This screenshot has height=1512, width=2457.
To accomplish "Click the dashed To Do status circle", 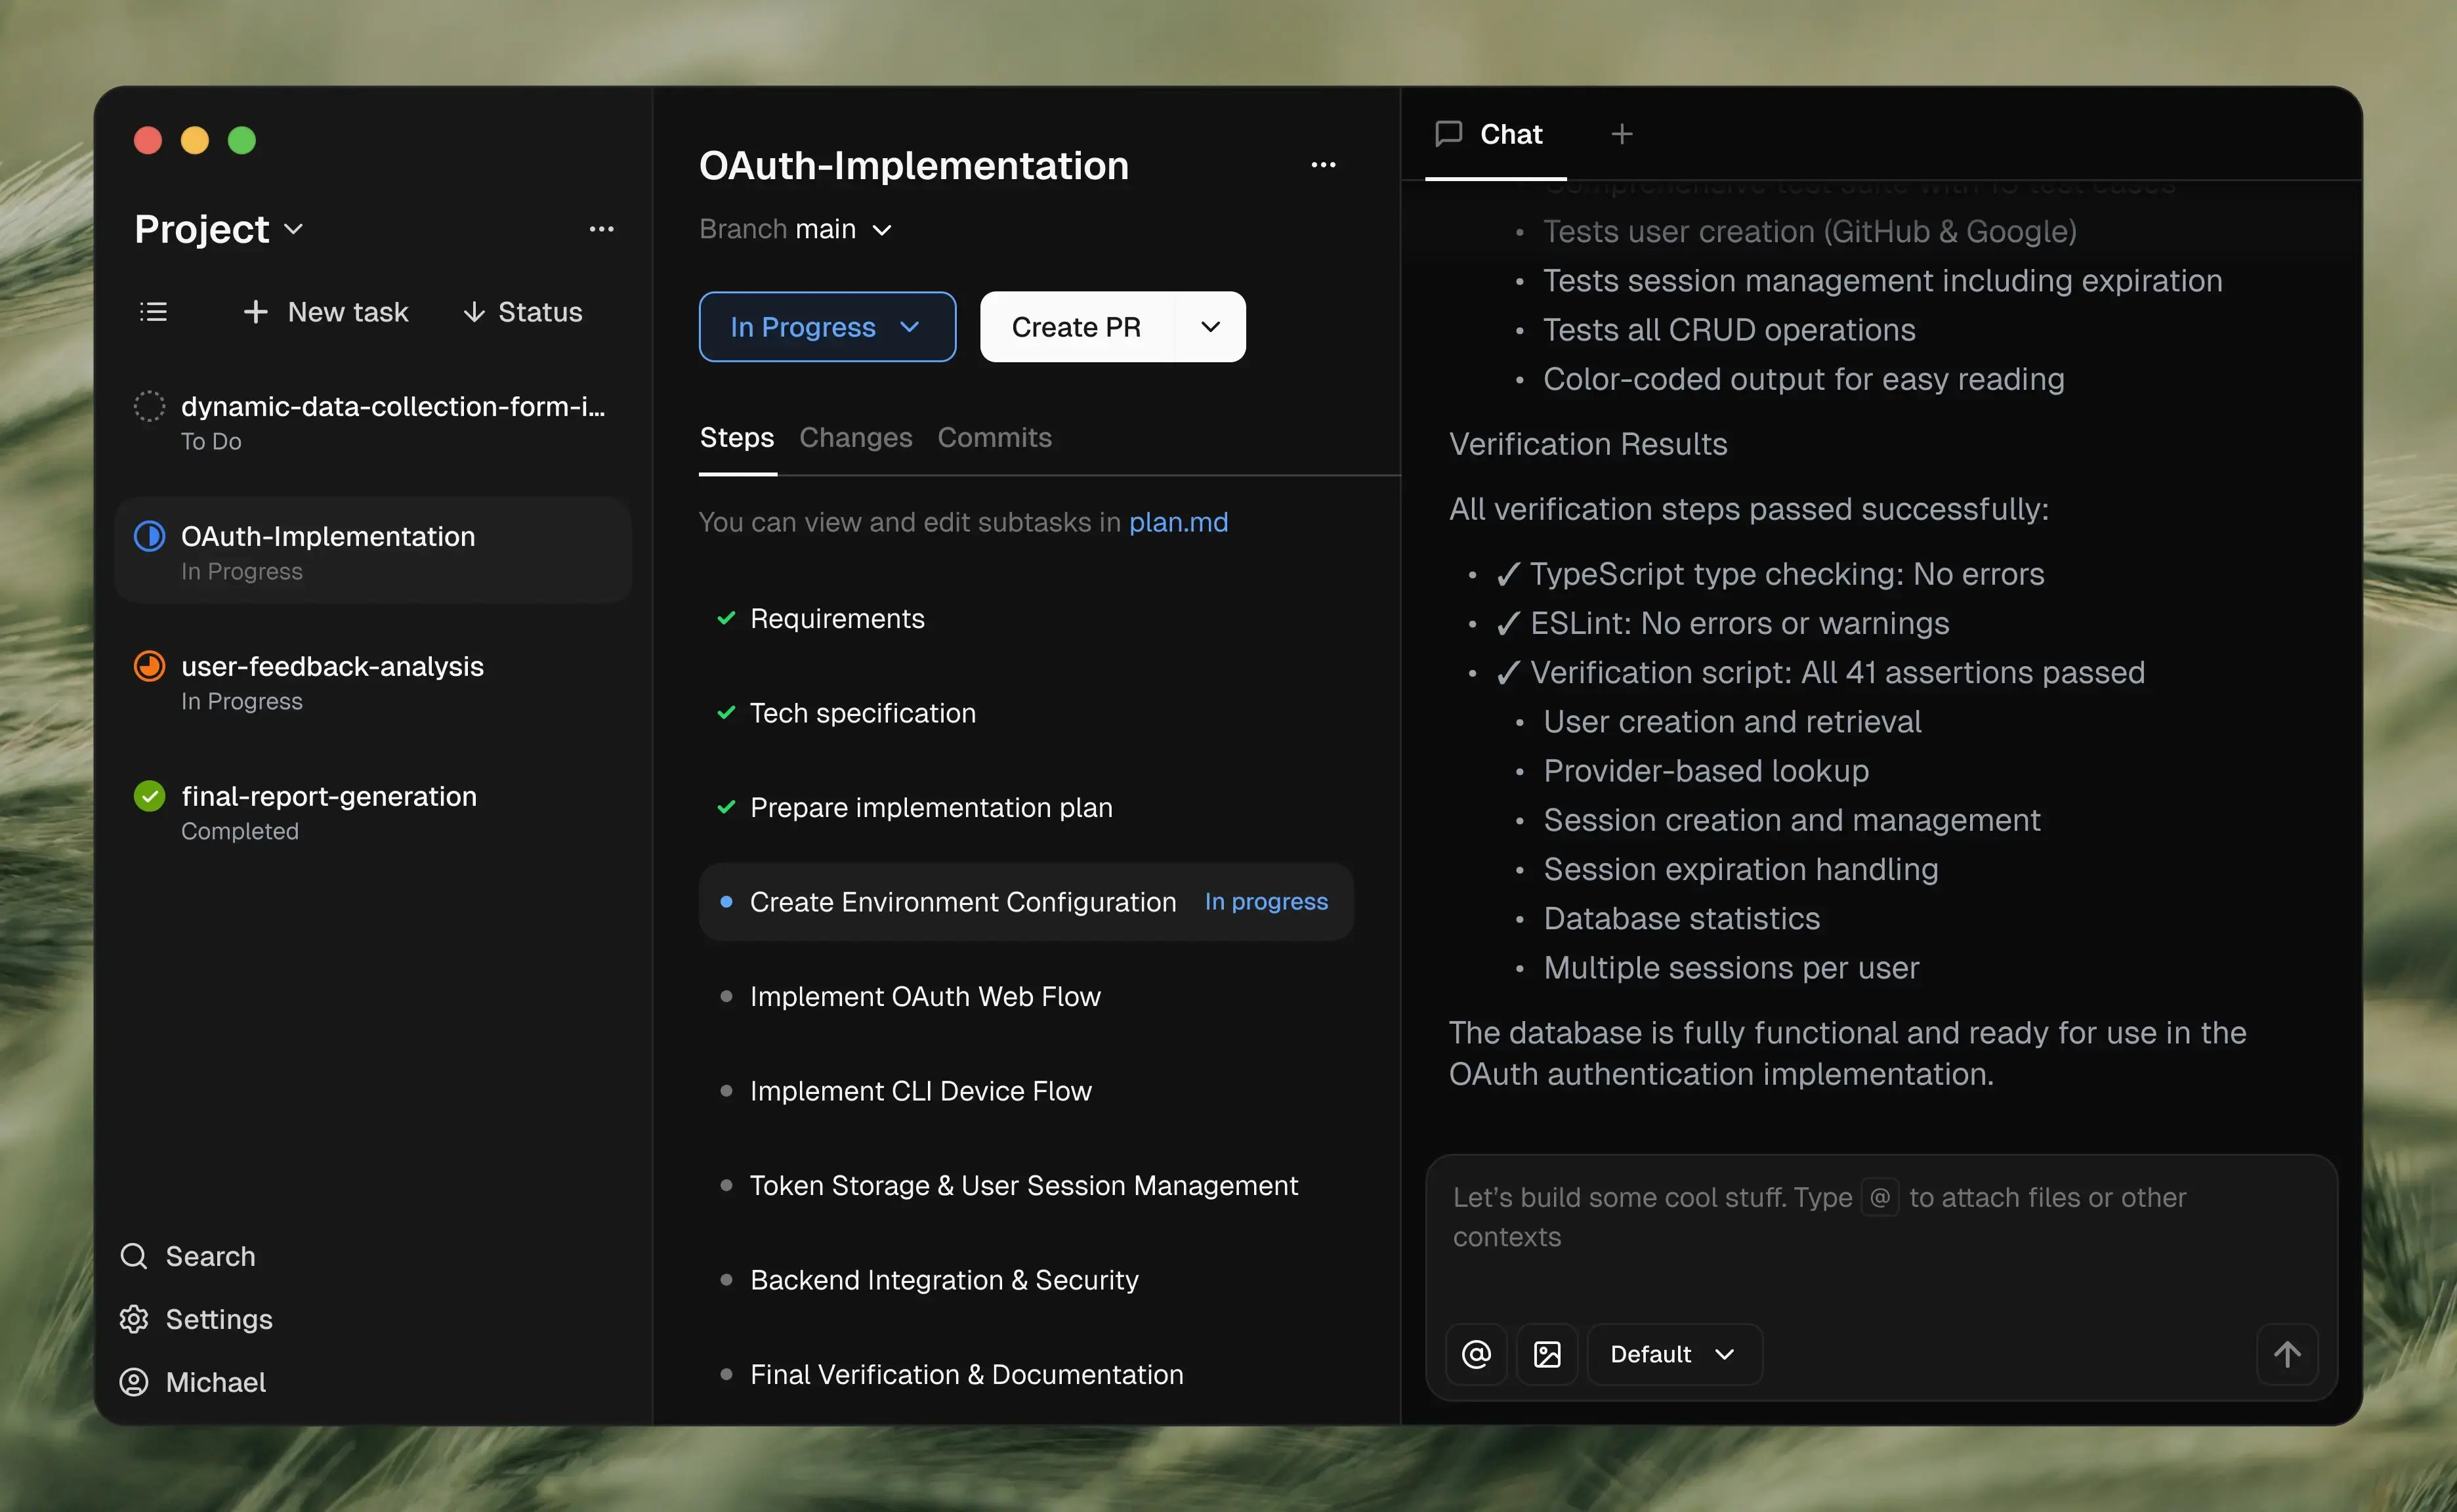I will coord(150,406).
